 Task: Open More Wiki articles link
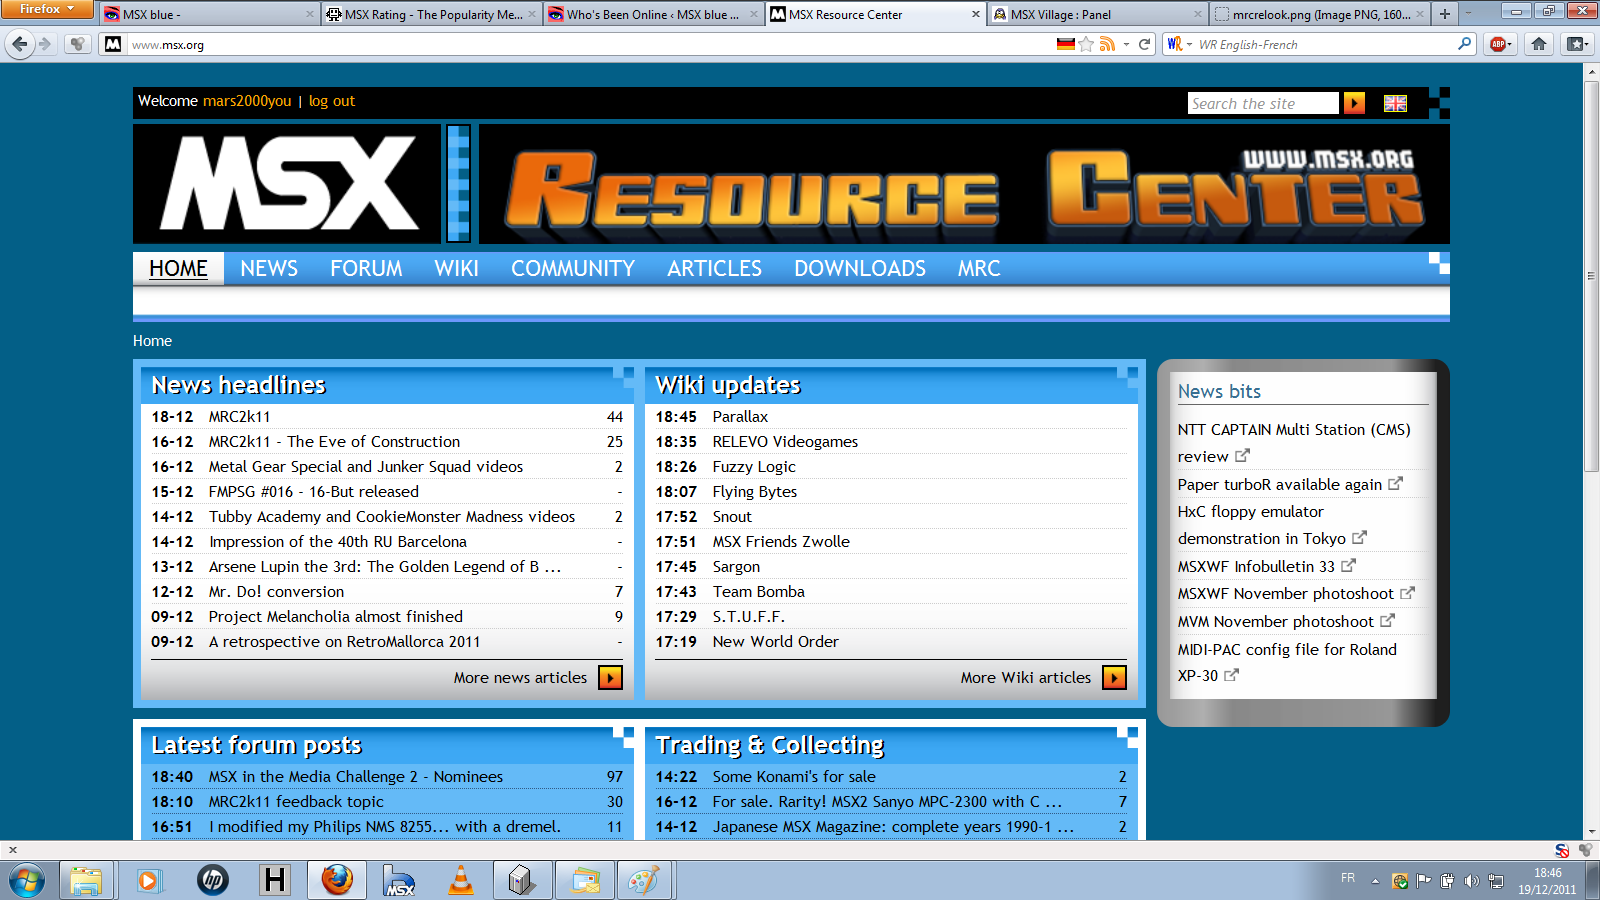pos(1025,677)
